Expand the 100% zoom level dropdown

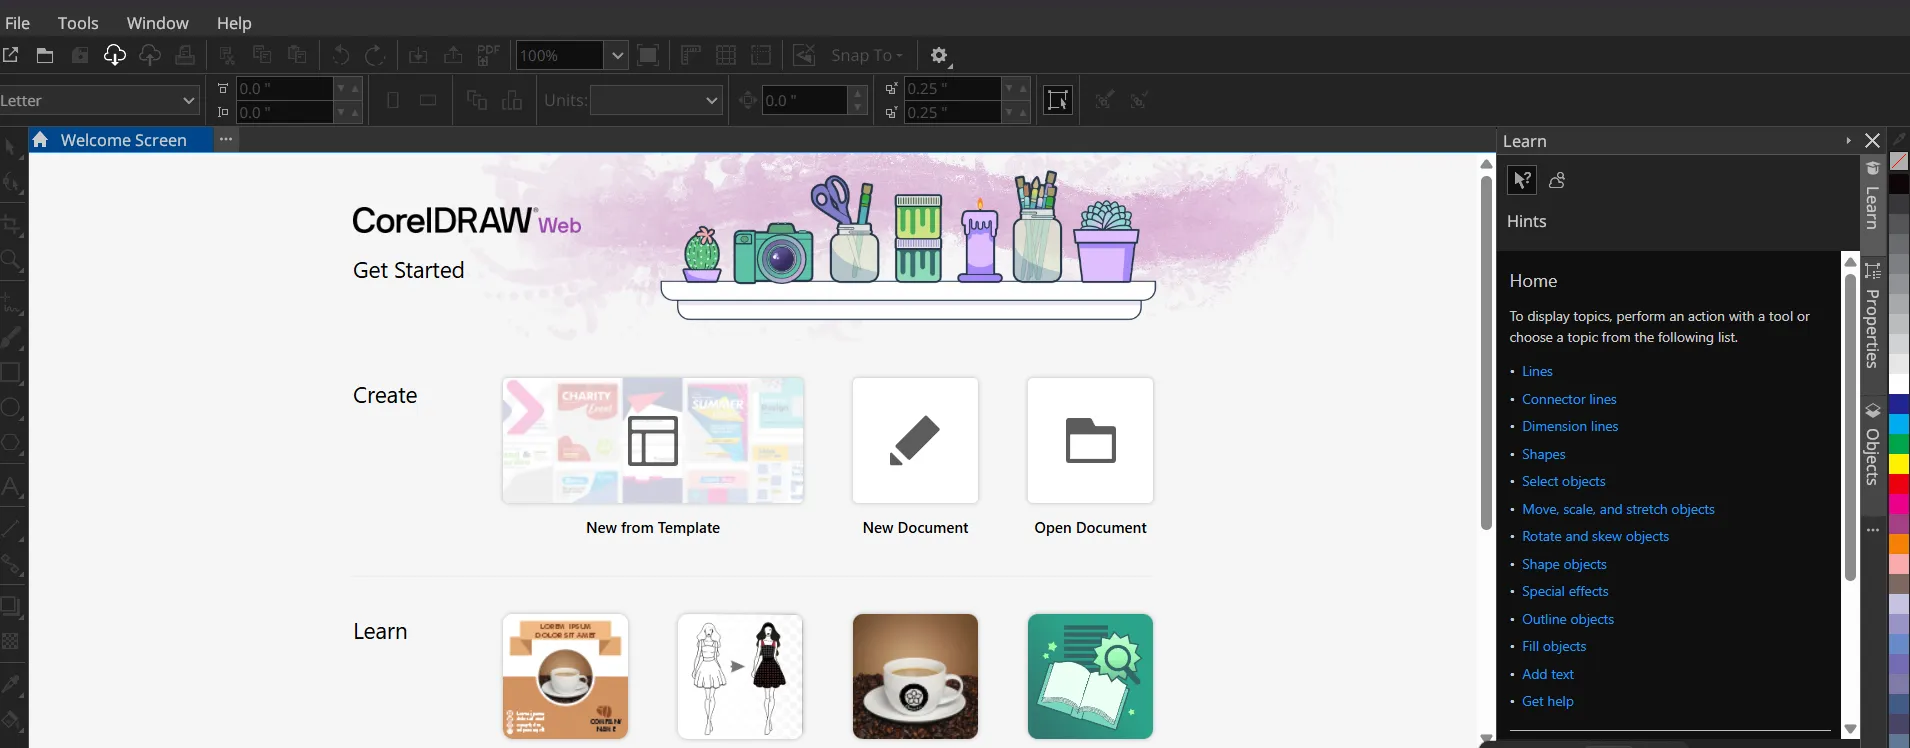(x=617, y=55)
